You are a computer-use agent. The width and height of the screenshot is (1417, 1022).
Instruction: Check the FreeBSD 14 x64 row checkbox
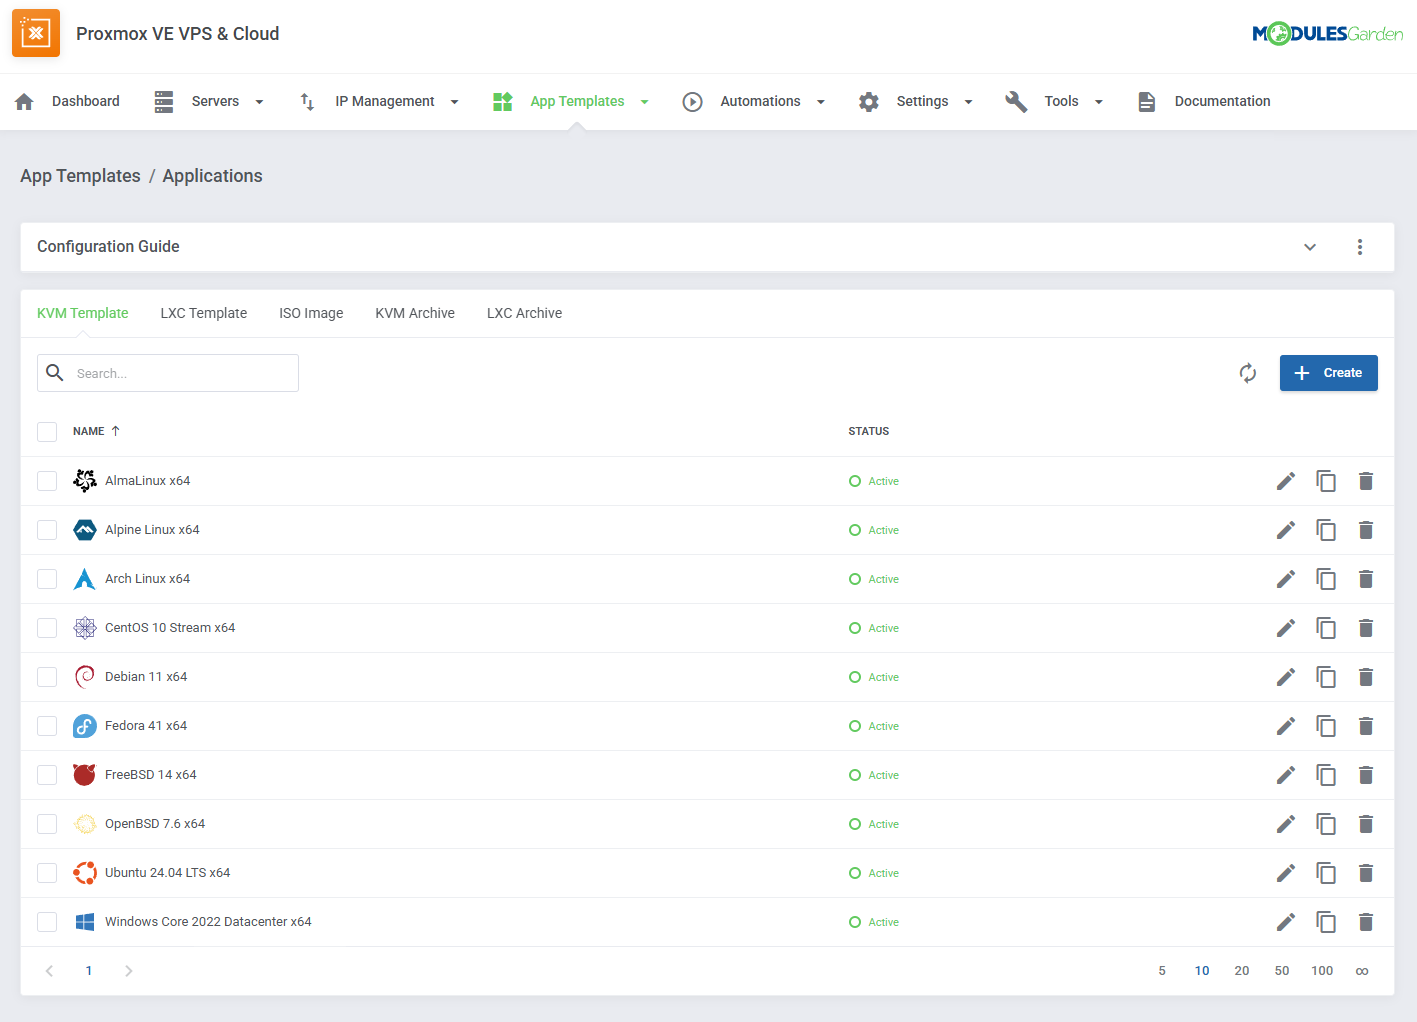pyautogui.click(x=47, y=775)
